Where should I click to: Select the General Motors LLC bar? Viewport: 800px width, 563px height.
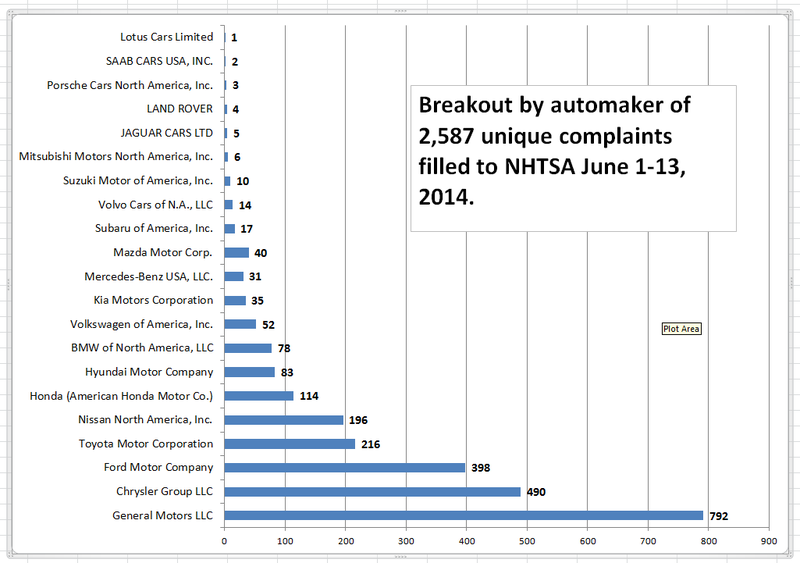pyautogui.click(x=463, y=516)
